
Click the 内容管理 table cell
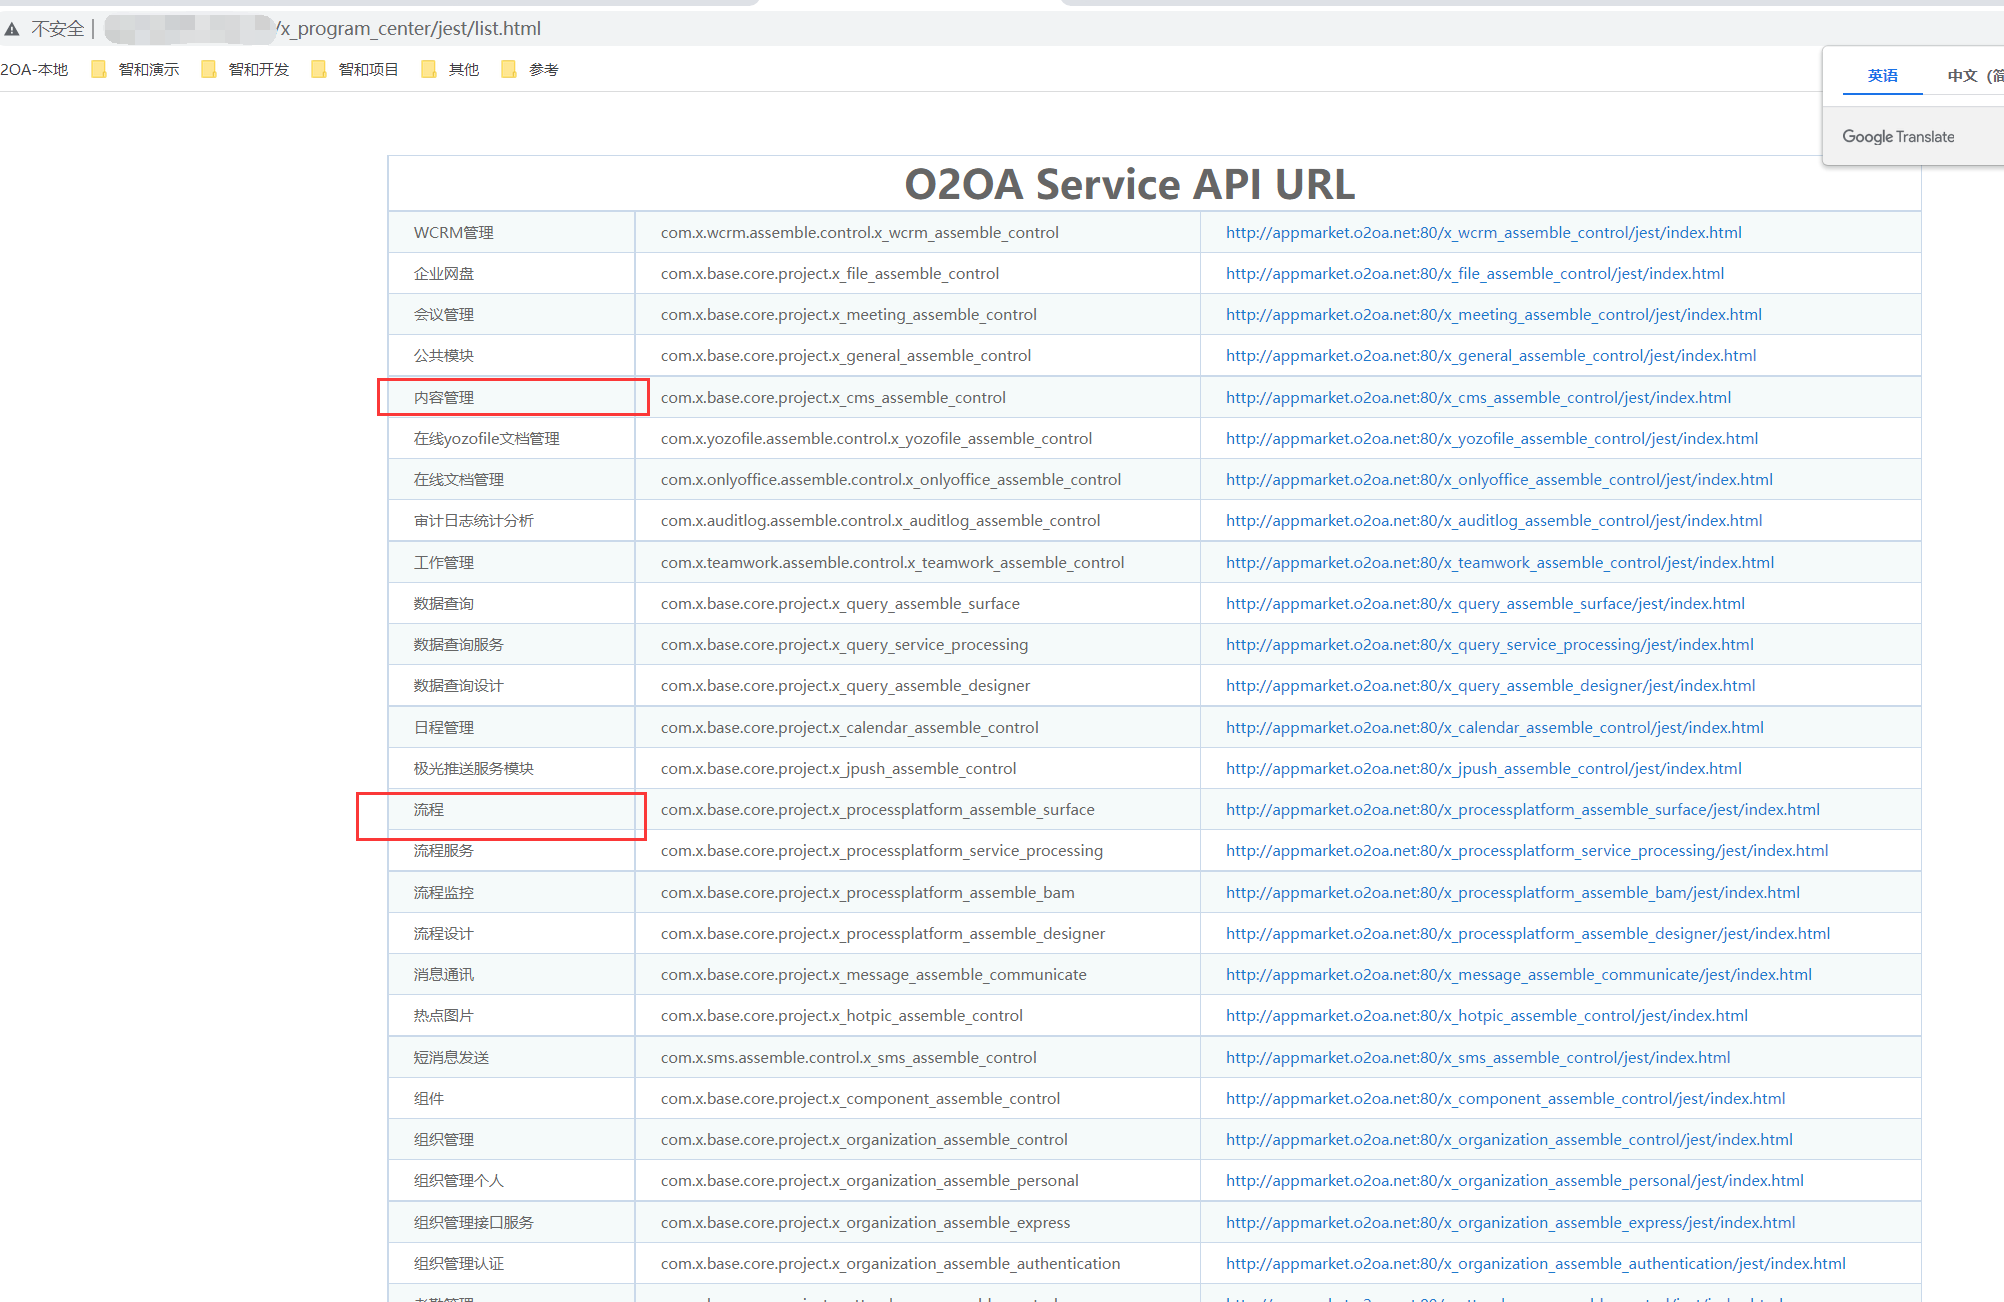pyautogui.click(x=444, y=397)
